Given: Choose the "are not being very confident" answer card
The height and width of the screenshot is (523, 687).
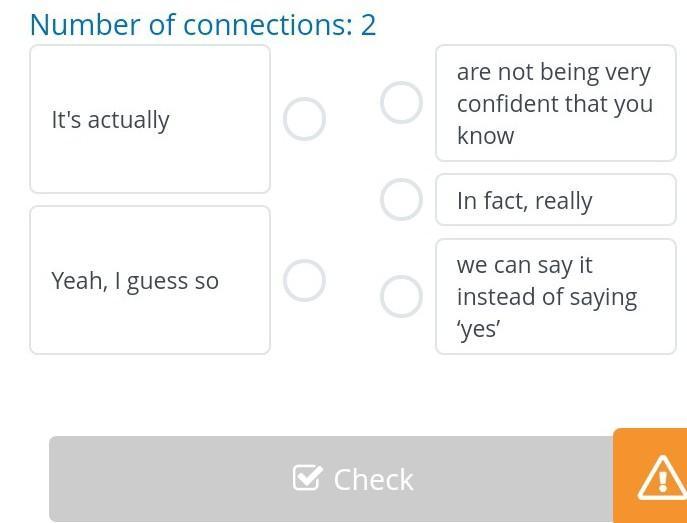Looking at the screenshot, I should pos(555,103).
